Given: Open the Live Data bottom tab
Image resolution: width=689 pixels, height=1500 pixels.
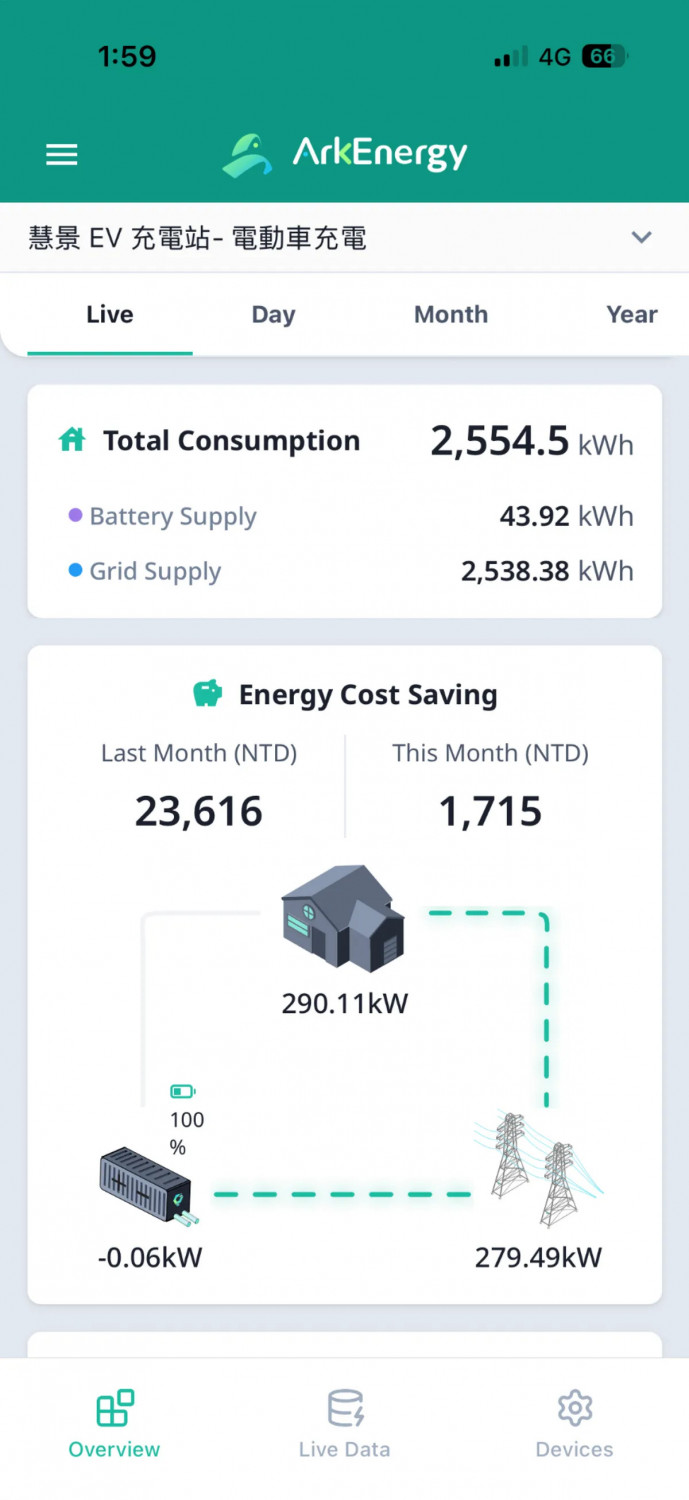Looking at the screenshot, I should pos(345,1422).
